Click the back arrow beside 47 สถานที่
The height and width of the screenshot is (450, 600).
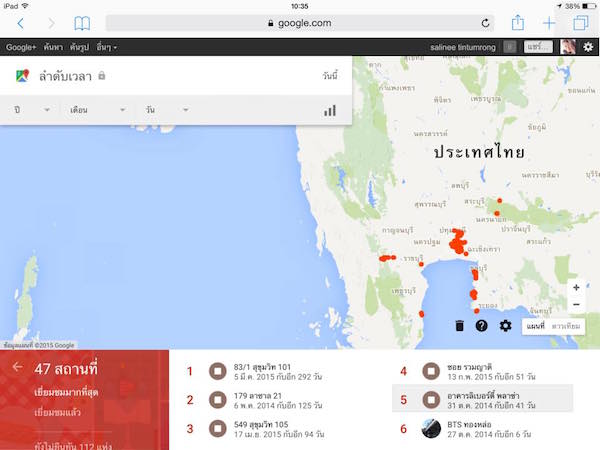pos(17,367)
